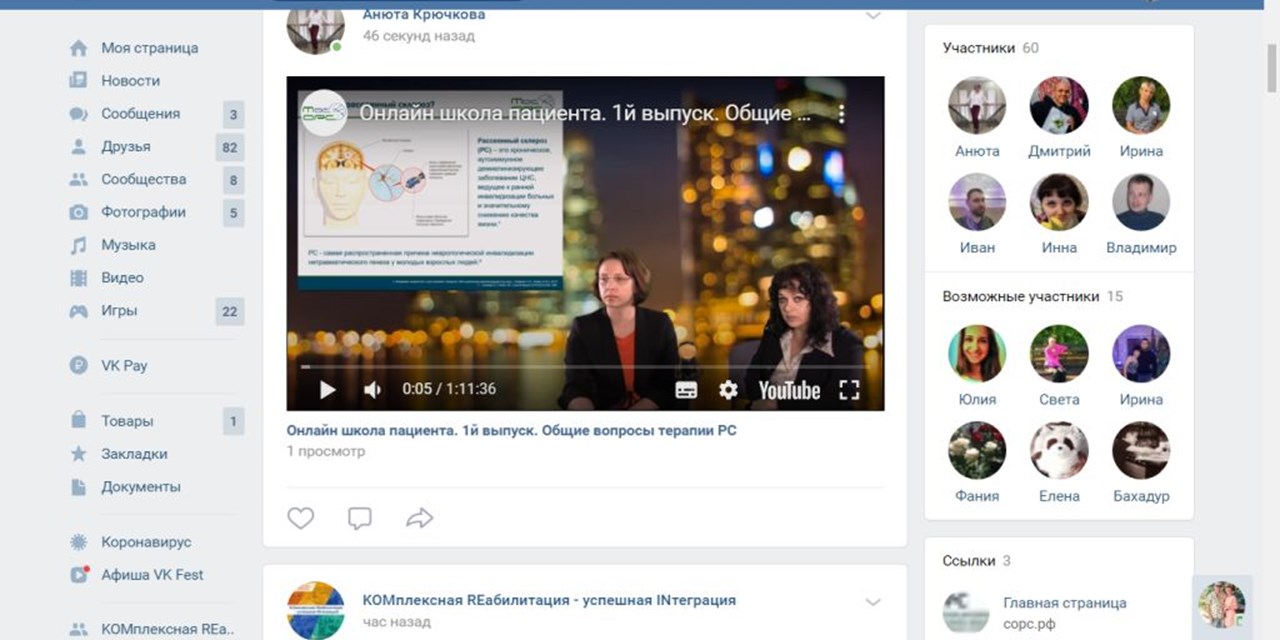Screen dimensions: 1280x640
Task: Open Главная страница сорс.рф link
Action: tap(1064, 603)
